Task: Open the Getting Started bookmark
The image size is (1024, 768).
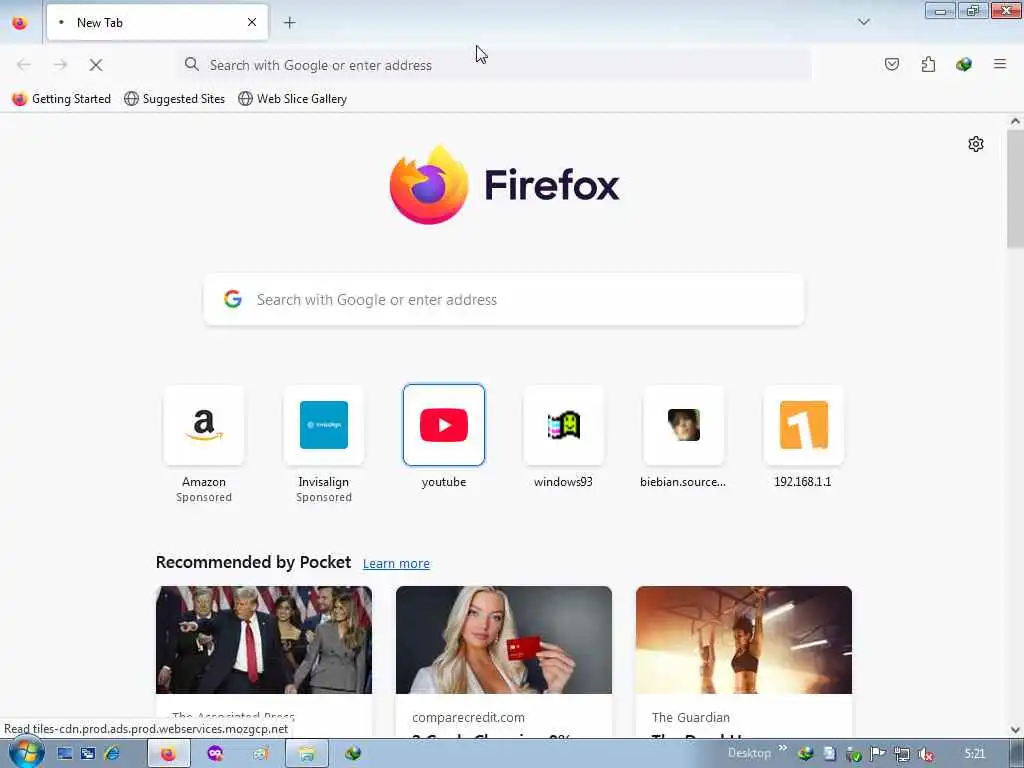Action: (62, 99)
